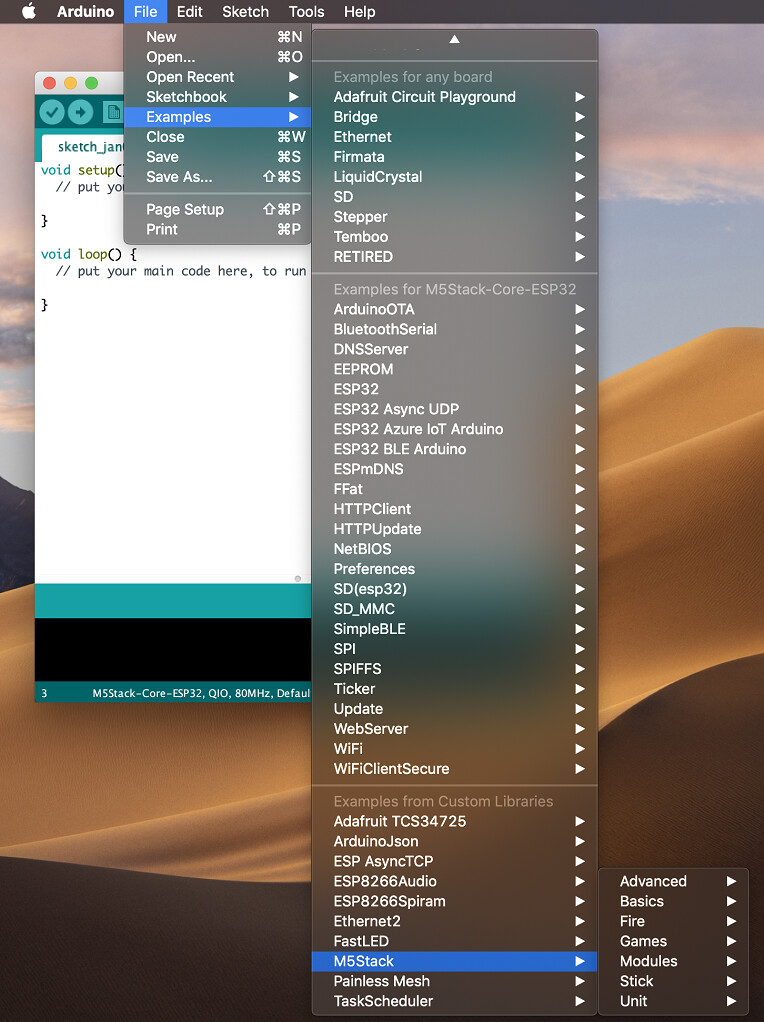Viewport: 764px width, 1022px height.
Task: Expand the Stepper examples submenu
Action: point(455,217)
